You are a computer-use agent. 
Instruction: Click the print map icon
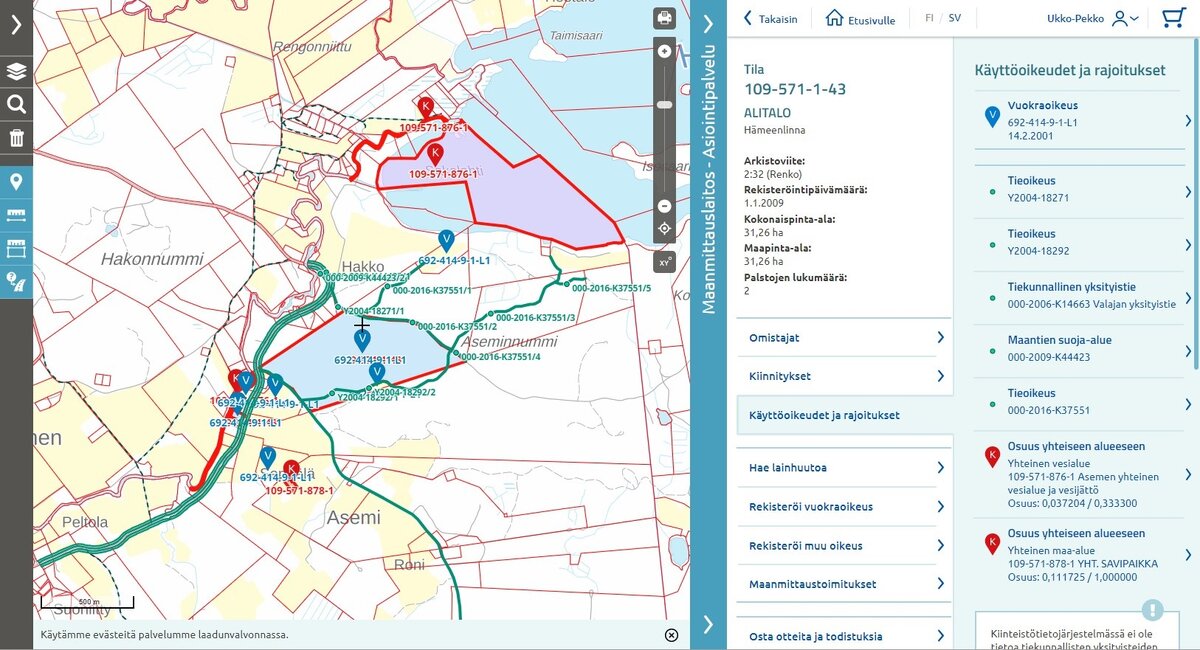pos(664,18)
